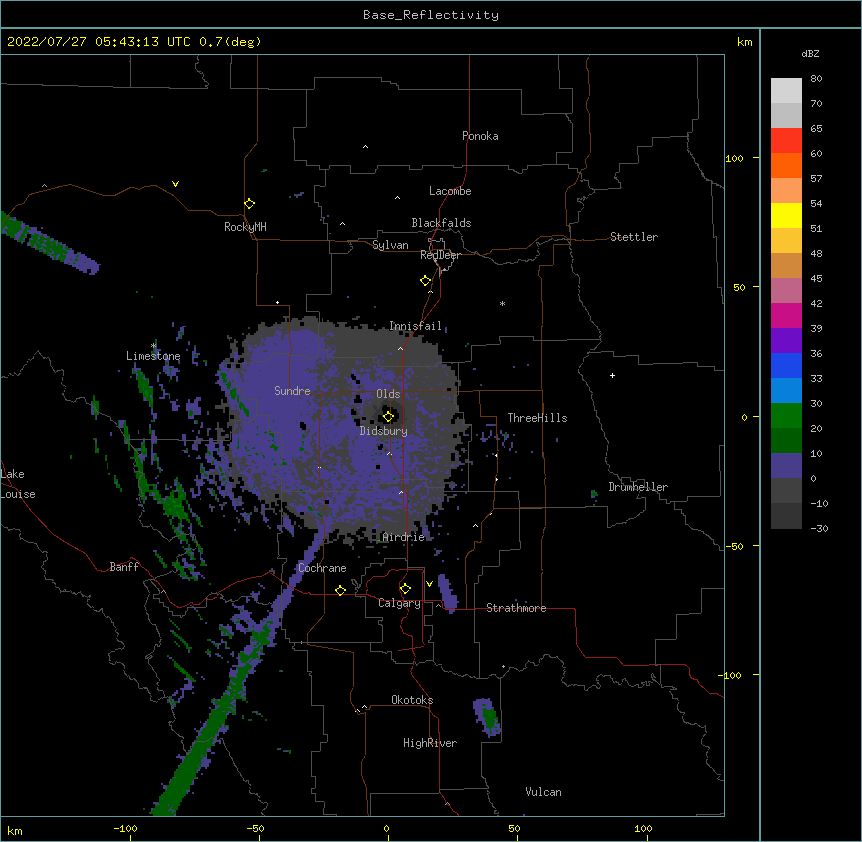Select the km unit label at top right

coord(745,42)
